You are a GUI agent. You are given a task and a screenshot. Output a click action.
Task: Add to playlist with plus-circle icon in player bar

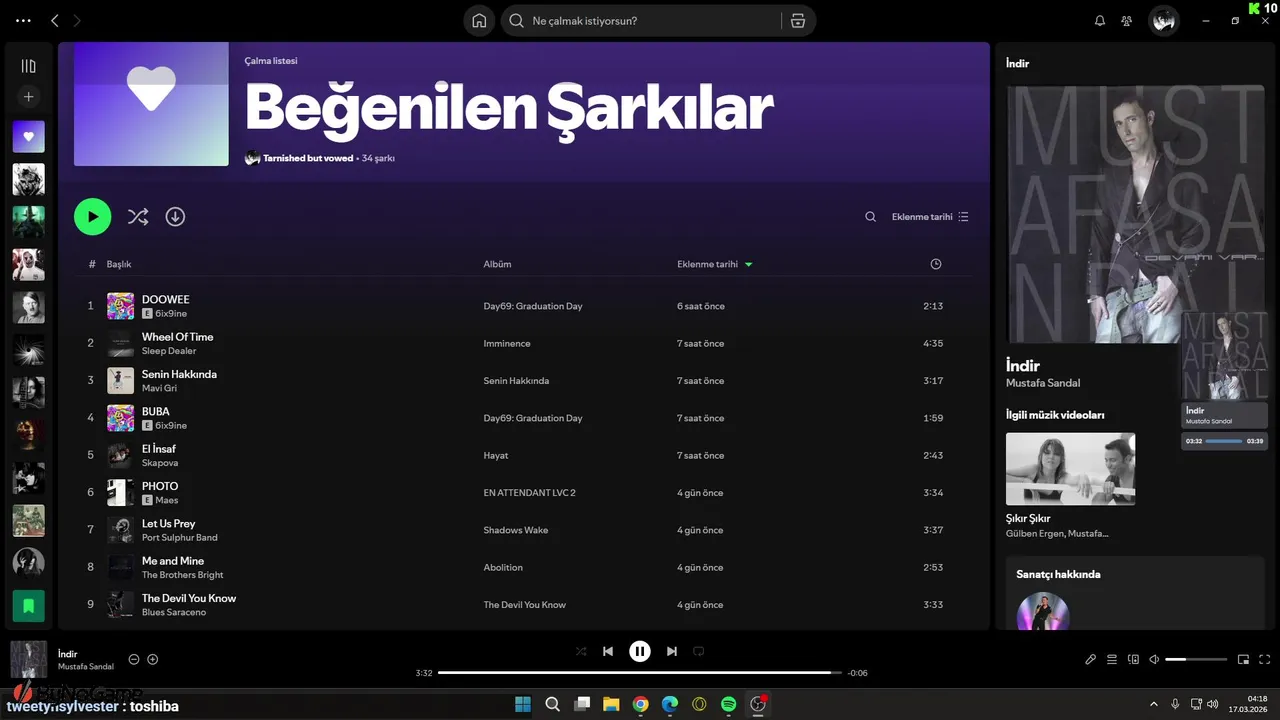pyautogui.click(x=153, y=659)
